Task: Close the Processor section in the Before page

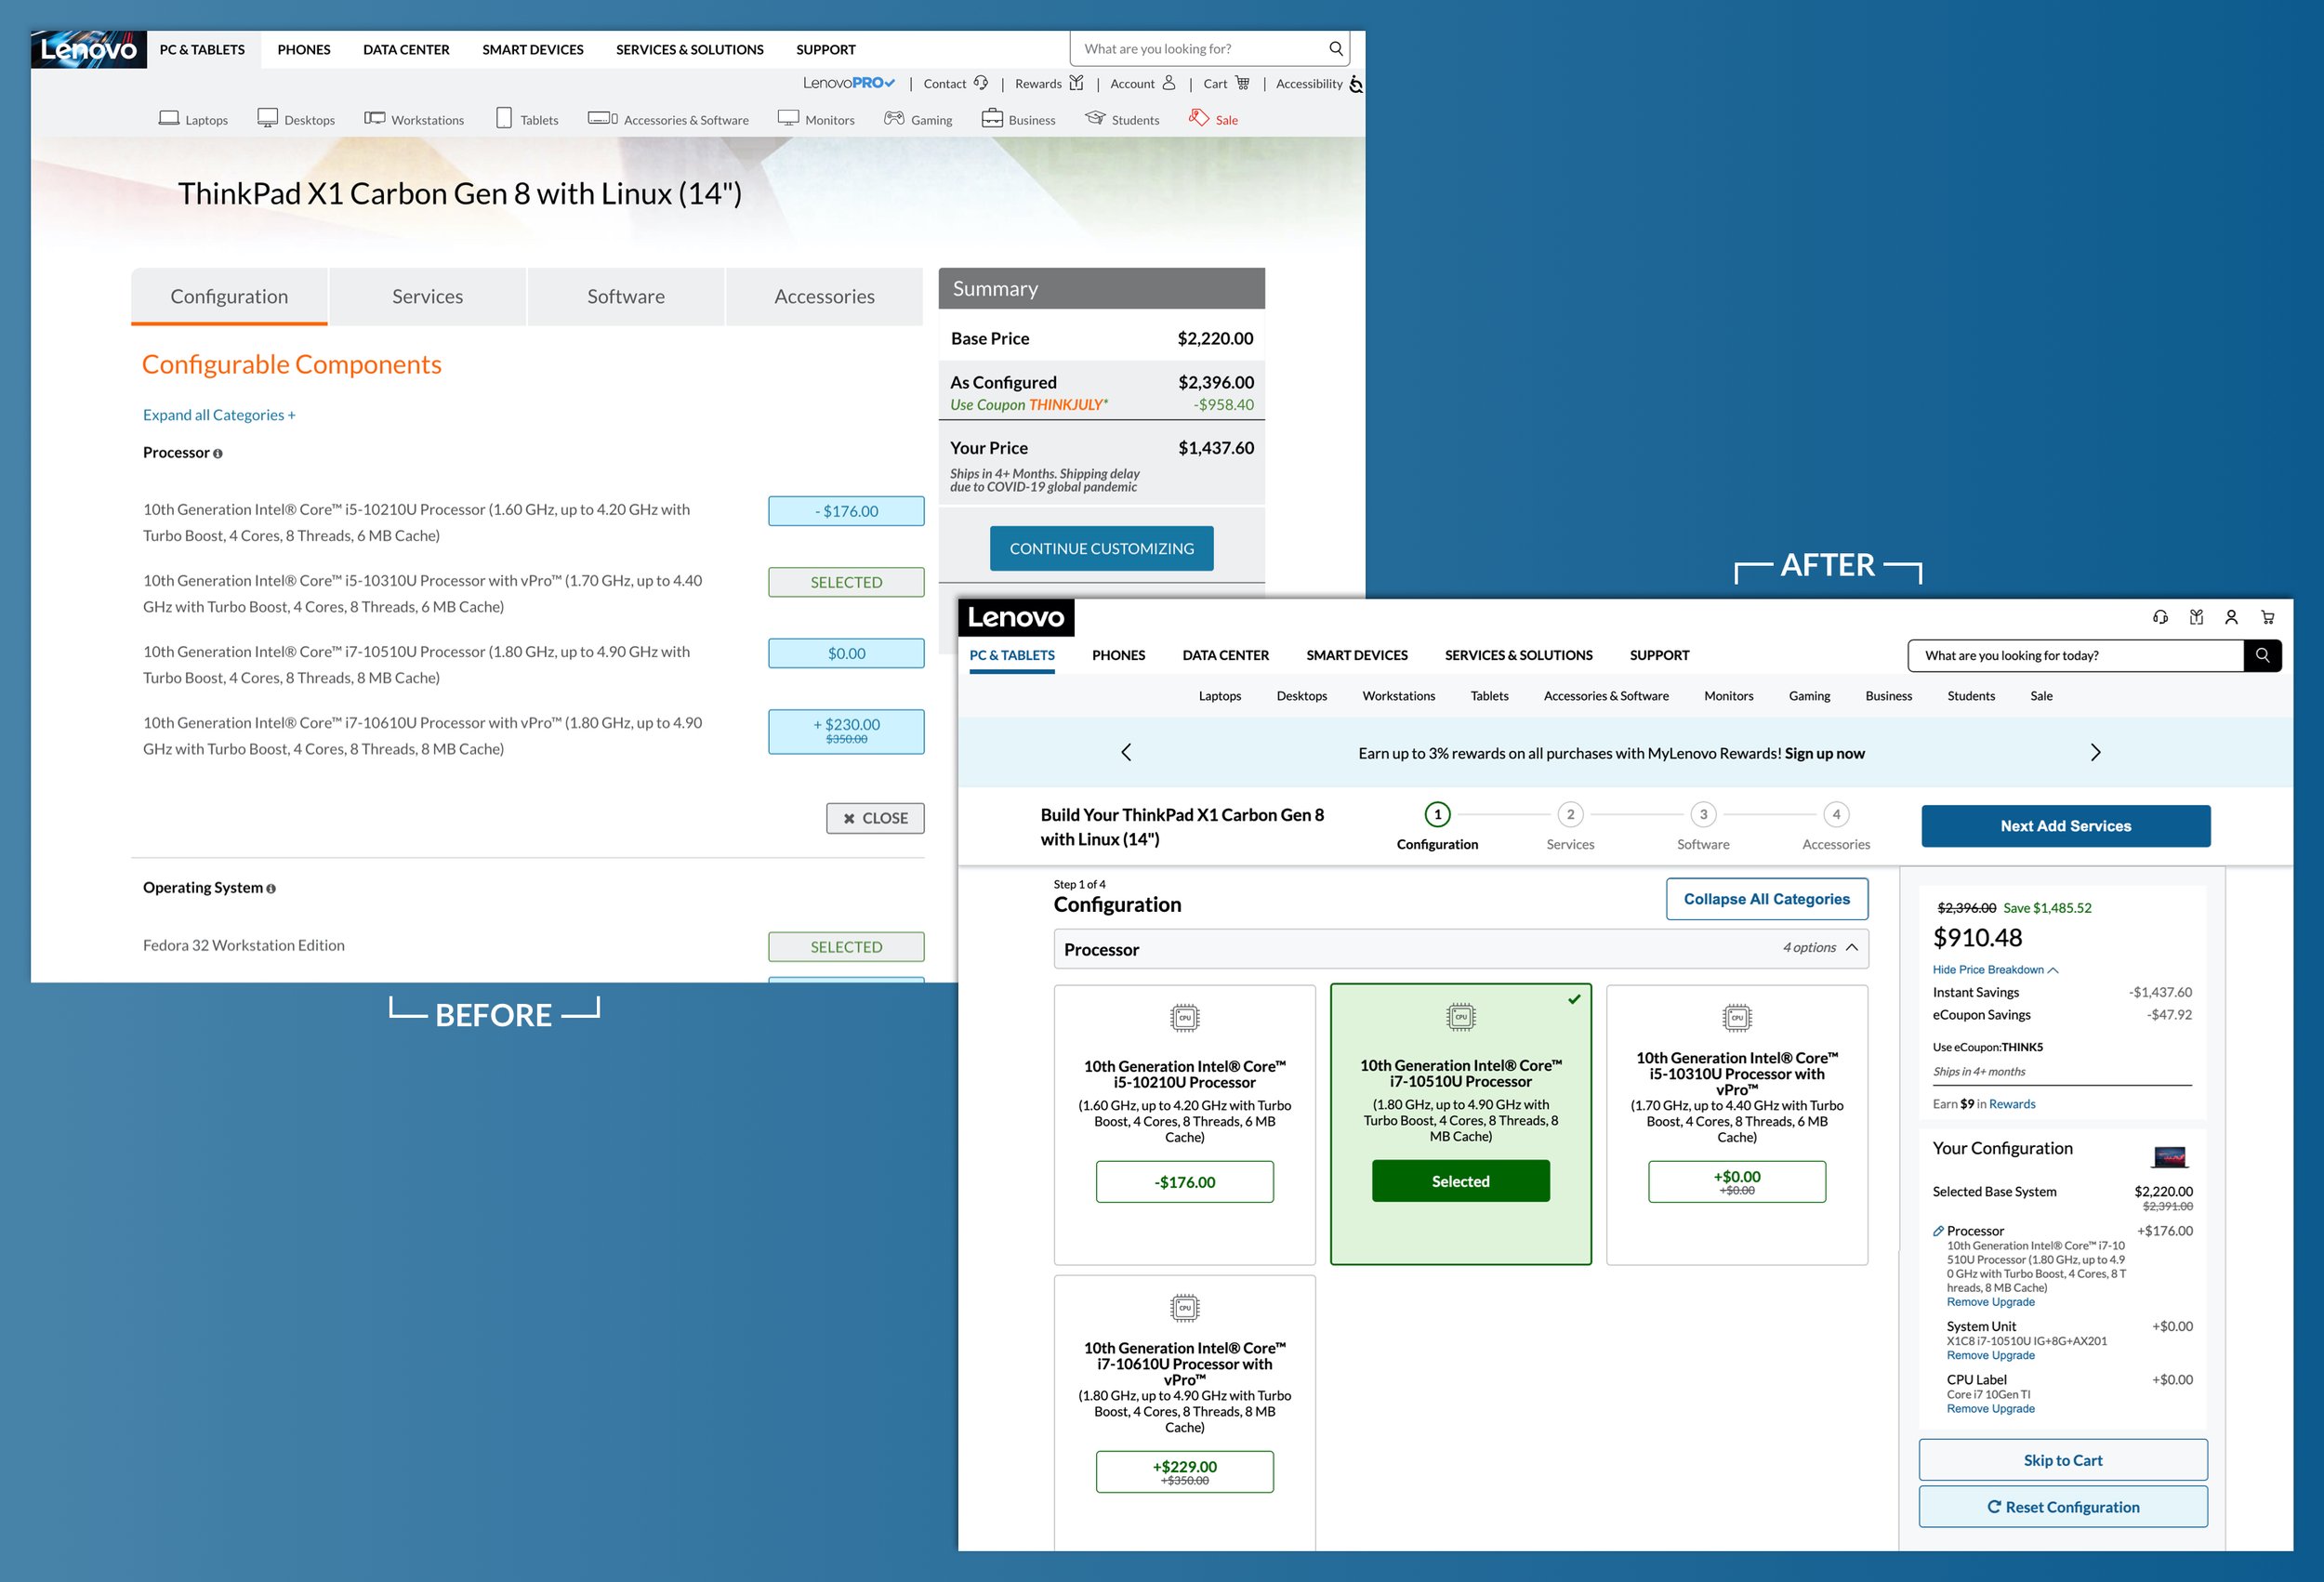Action: 875,818
